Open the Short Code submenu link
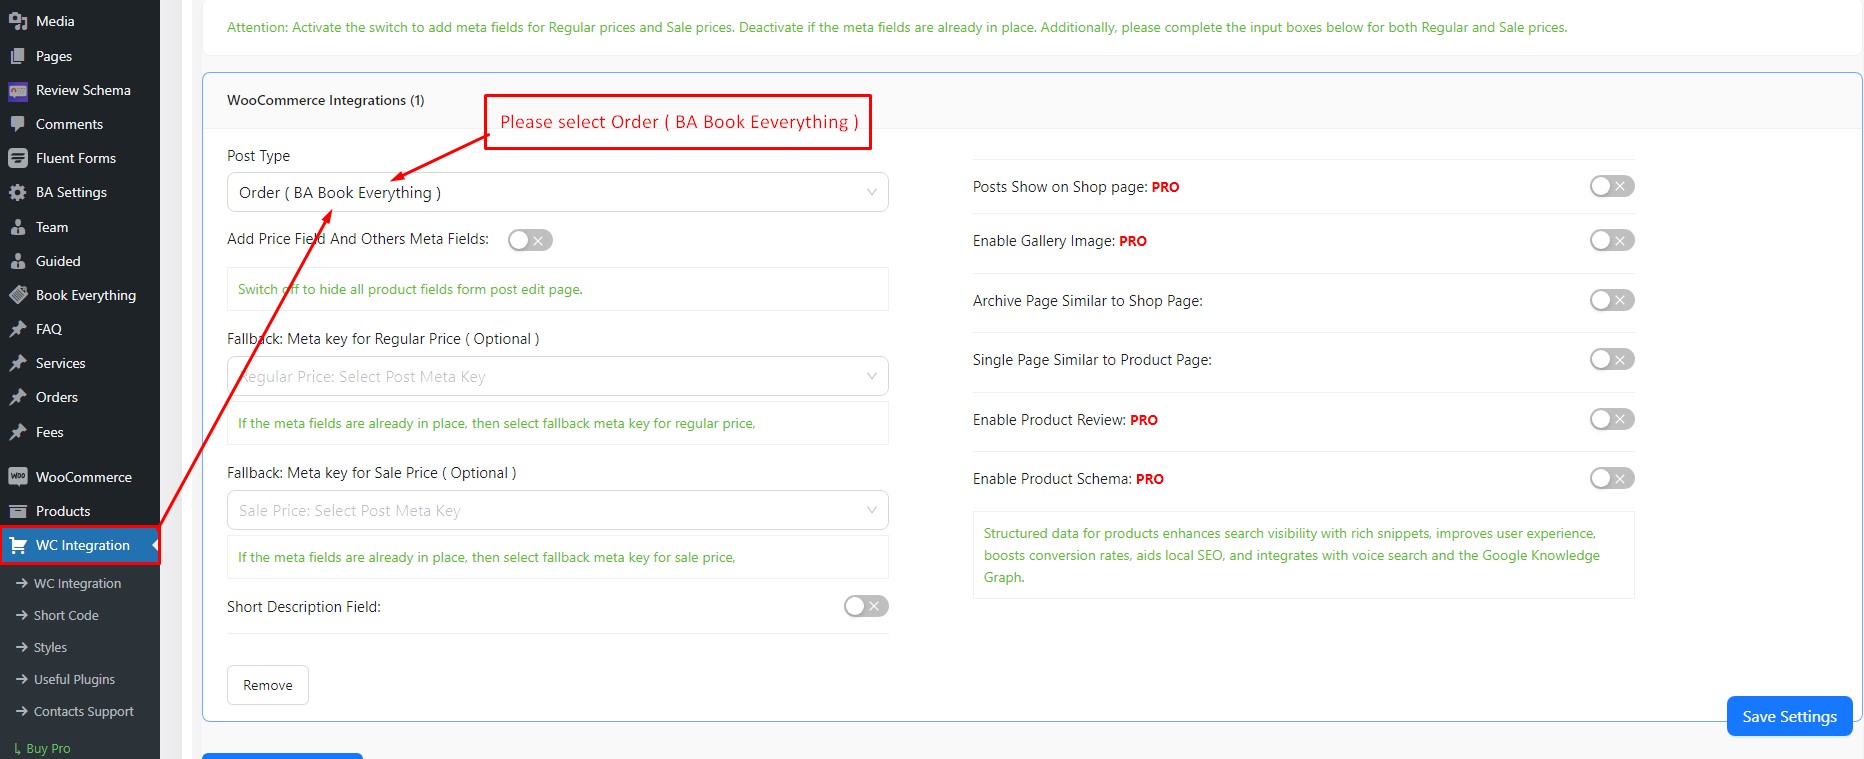 [x=66, y=615]
